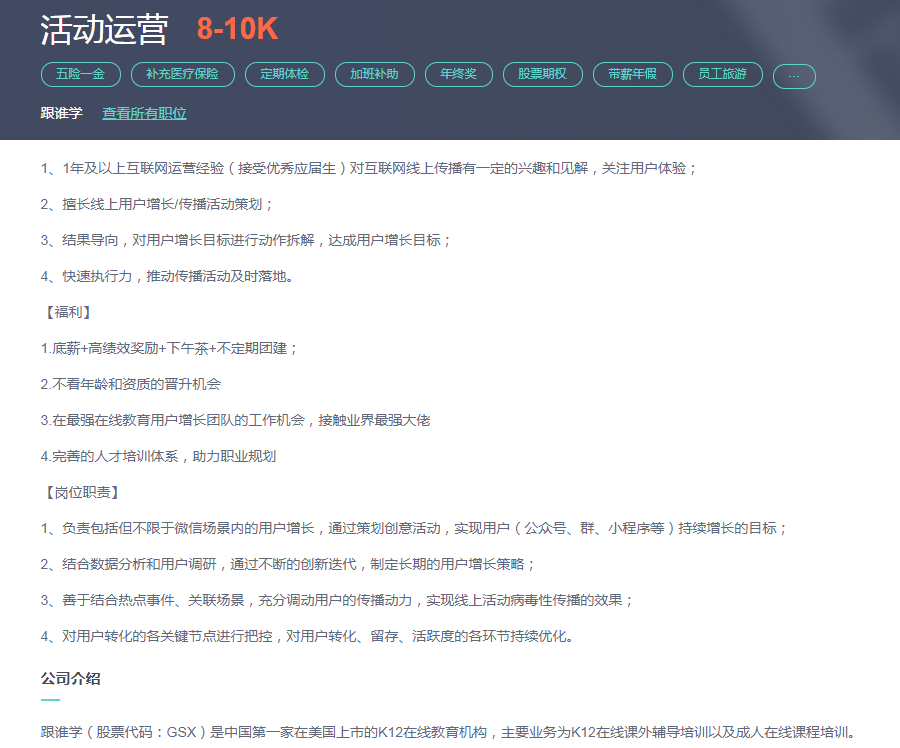This screenshot has height=748, width=900.
Task: Select the 员工旅游 benefit tag
Action: 723,74
